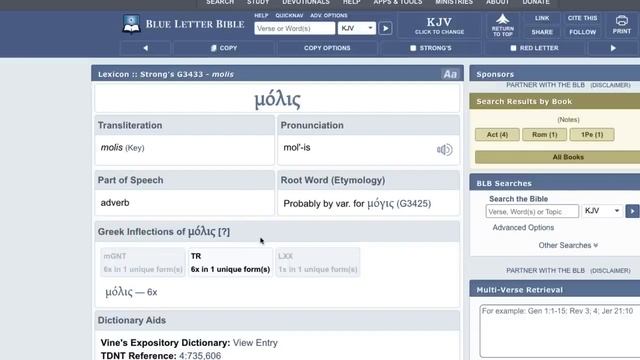The image size is (640, 360).
Task: Focus the Multi-Verse Retrieval text area
Action: [560, 331]
